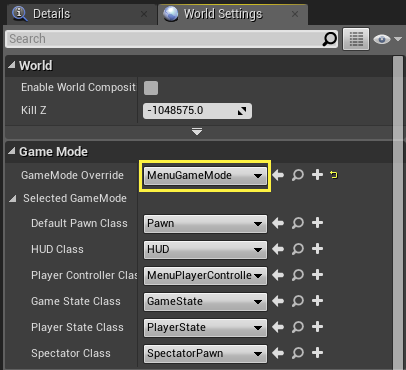
Task: Click the panel's vertical scrollbar
Action: pos(398,213)
